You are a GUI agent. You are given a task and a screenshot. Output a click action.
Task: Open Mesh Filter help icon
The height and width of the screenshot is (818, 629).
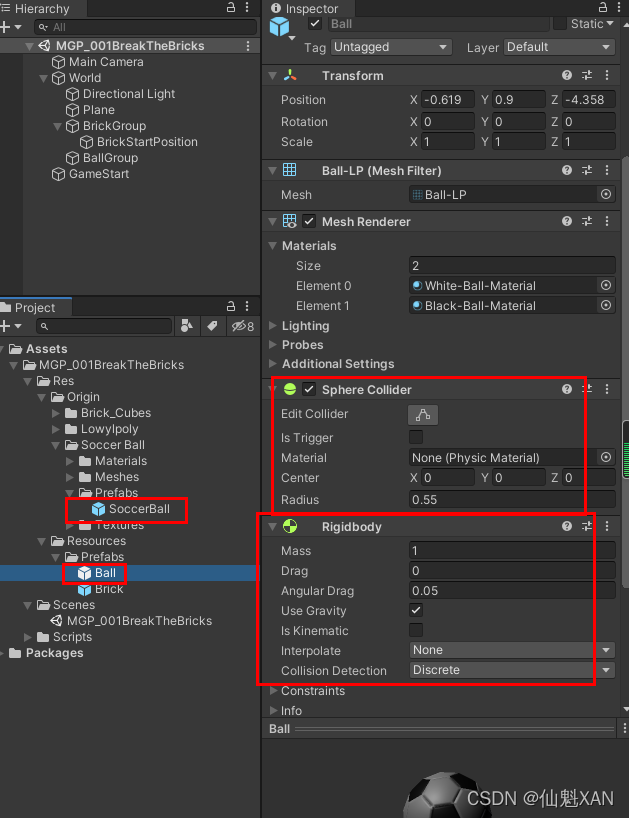pos(567,170)
